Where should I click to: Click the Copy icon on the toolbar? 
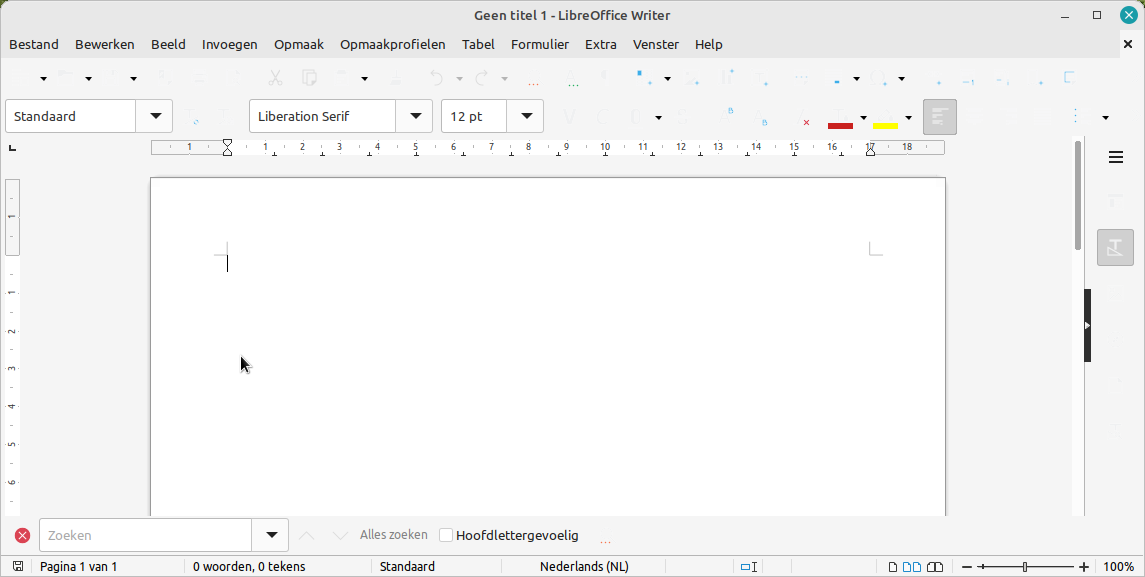point(308,77)
